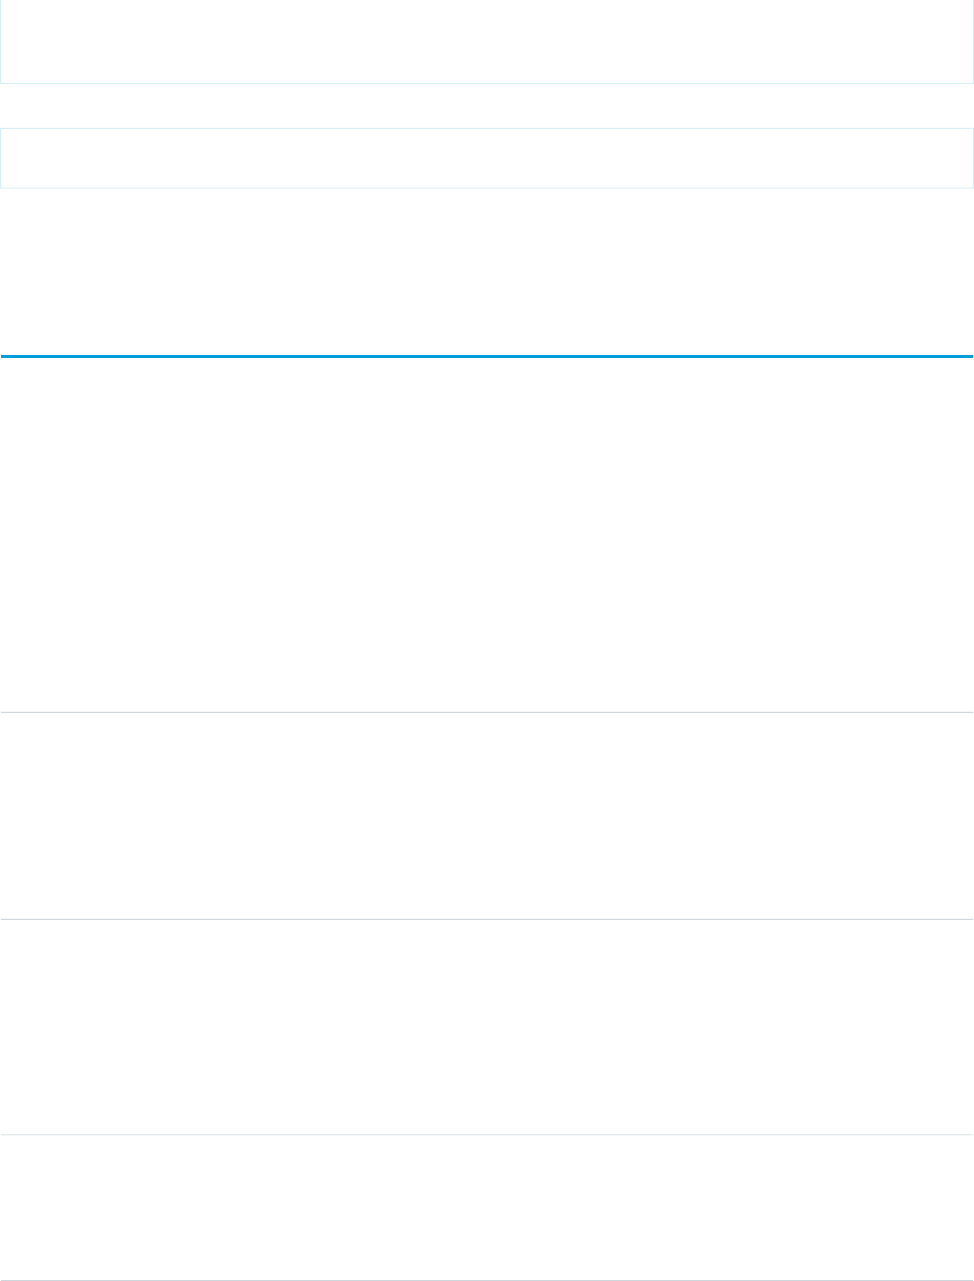Click the blank area above the blue line
This screenshot has width=974, height=1281.
(x=487, y=272)
